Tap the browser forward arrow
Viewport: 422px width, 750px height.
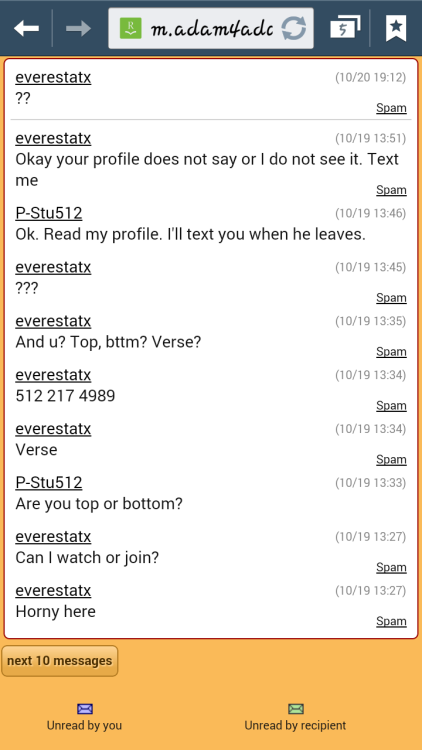click(78, 29)
